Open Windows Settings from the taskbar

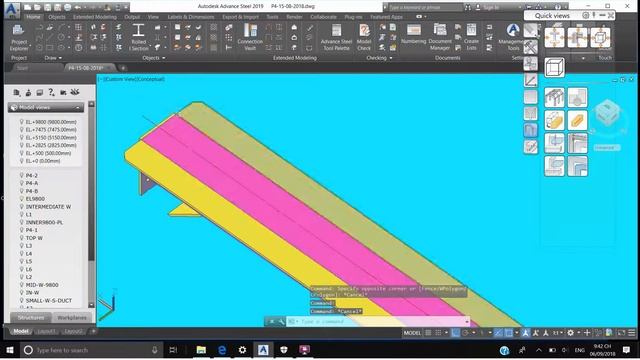[242, 350]
